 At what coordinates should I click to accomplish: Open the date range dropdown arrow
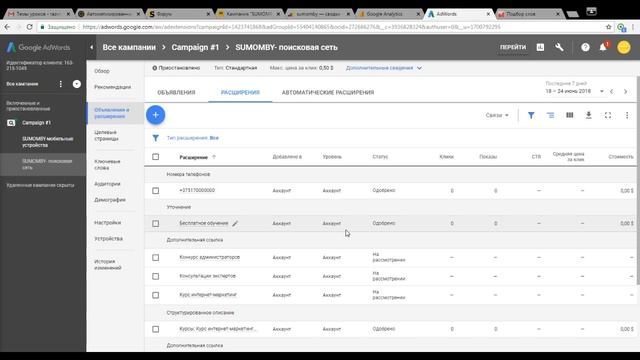[x=602, y=91]
